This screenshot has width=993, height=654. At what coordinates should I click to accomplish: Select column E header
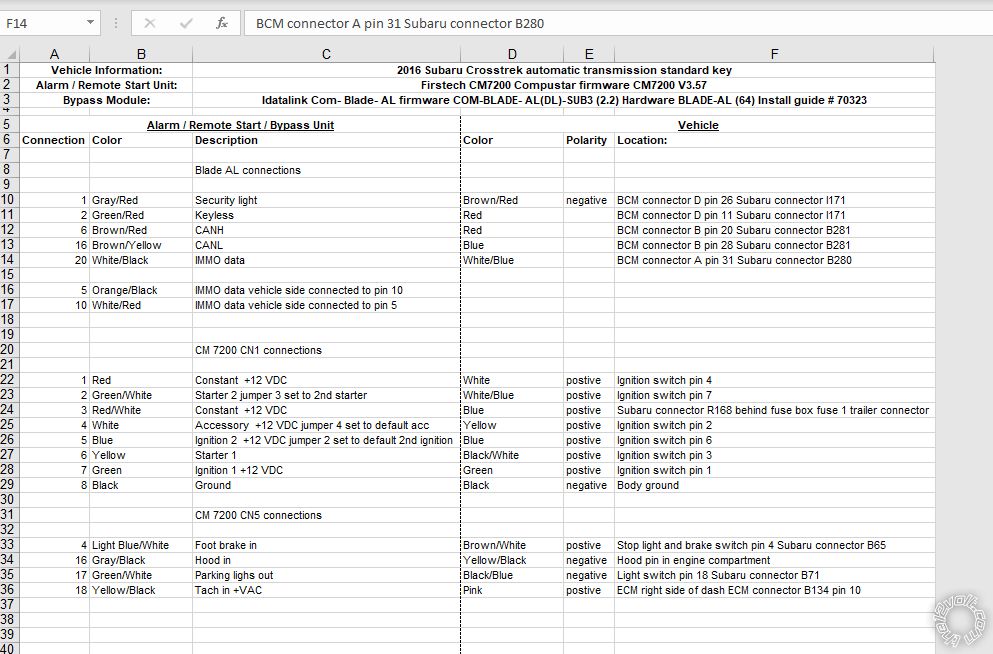tap(589, 54)
